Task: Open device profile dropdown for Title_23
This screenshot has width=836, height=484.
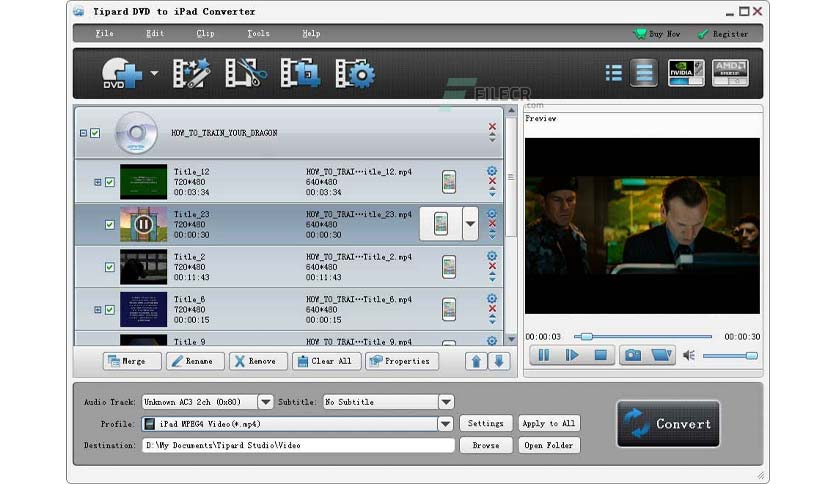Action: 470,224
